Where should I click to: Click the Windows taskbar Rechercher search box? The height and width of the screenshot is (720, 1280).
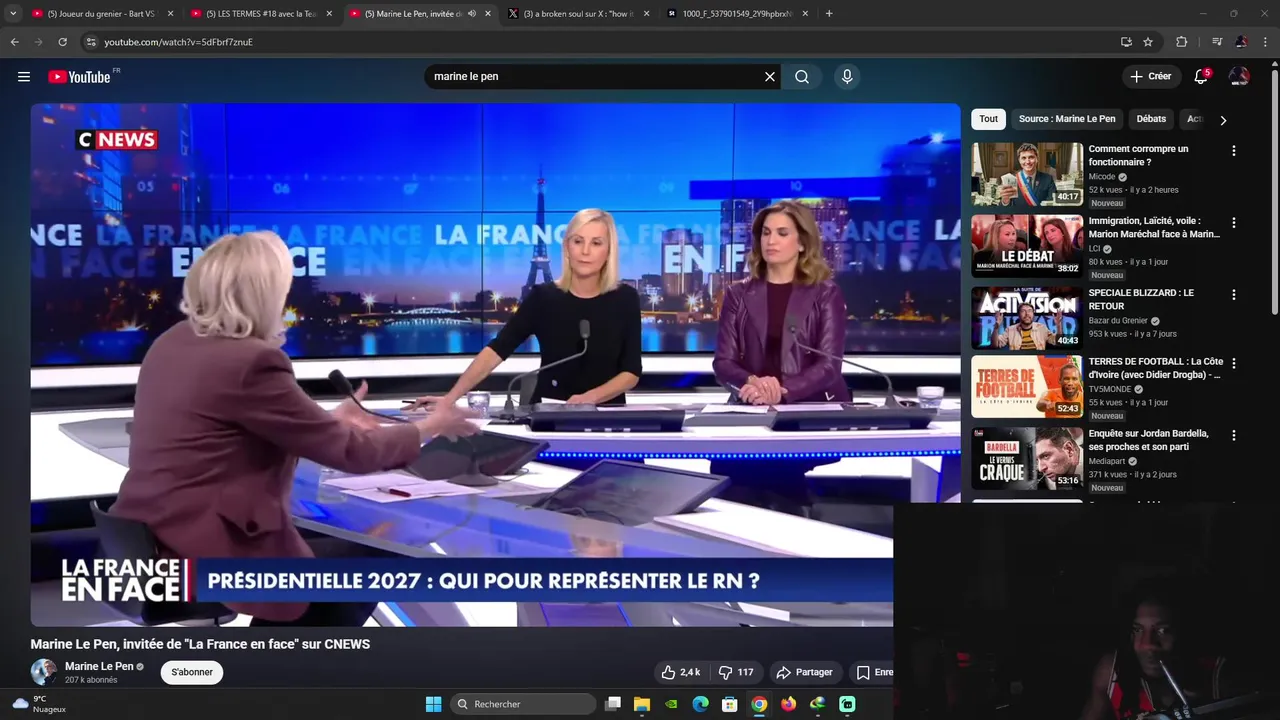(522, 704)
